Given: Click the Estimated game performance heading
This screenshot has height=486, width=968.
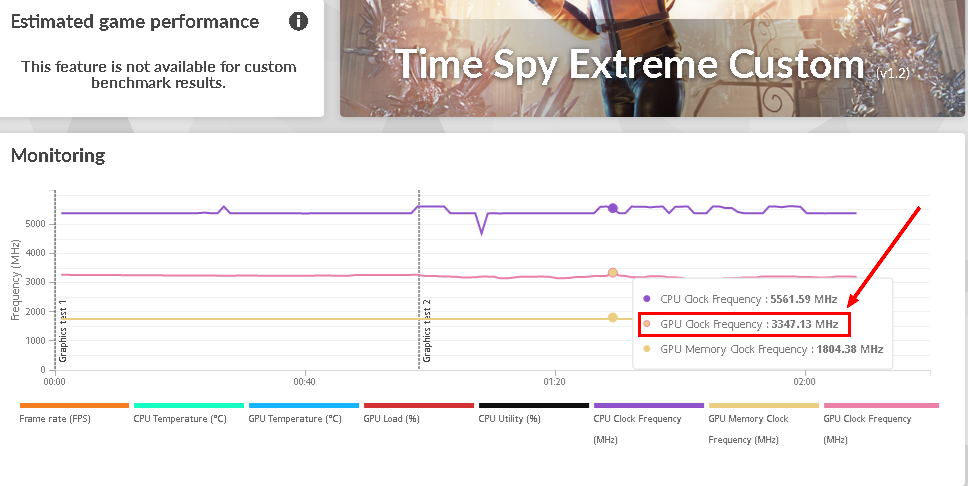Looking at the screenshot, I should [x=135, y=22].
